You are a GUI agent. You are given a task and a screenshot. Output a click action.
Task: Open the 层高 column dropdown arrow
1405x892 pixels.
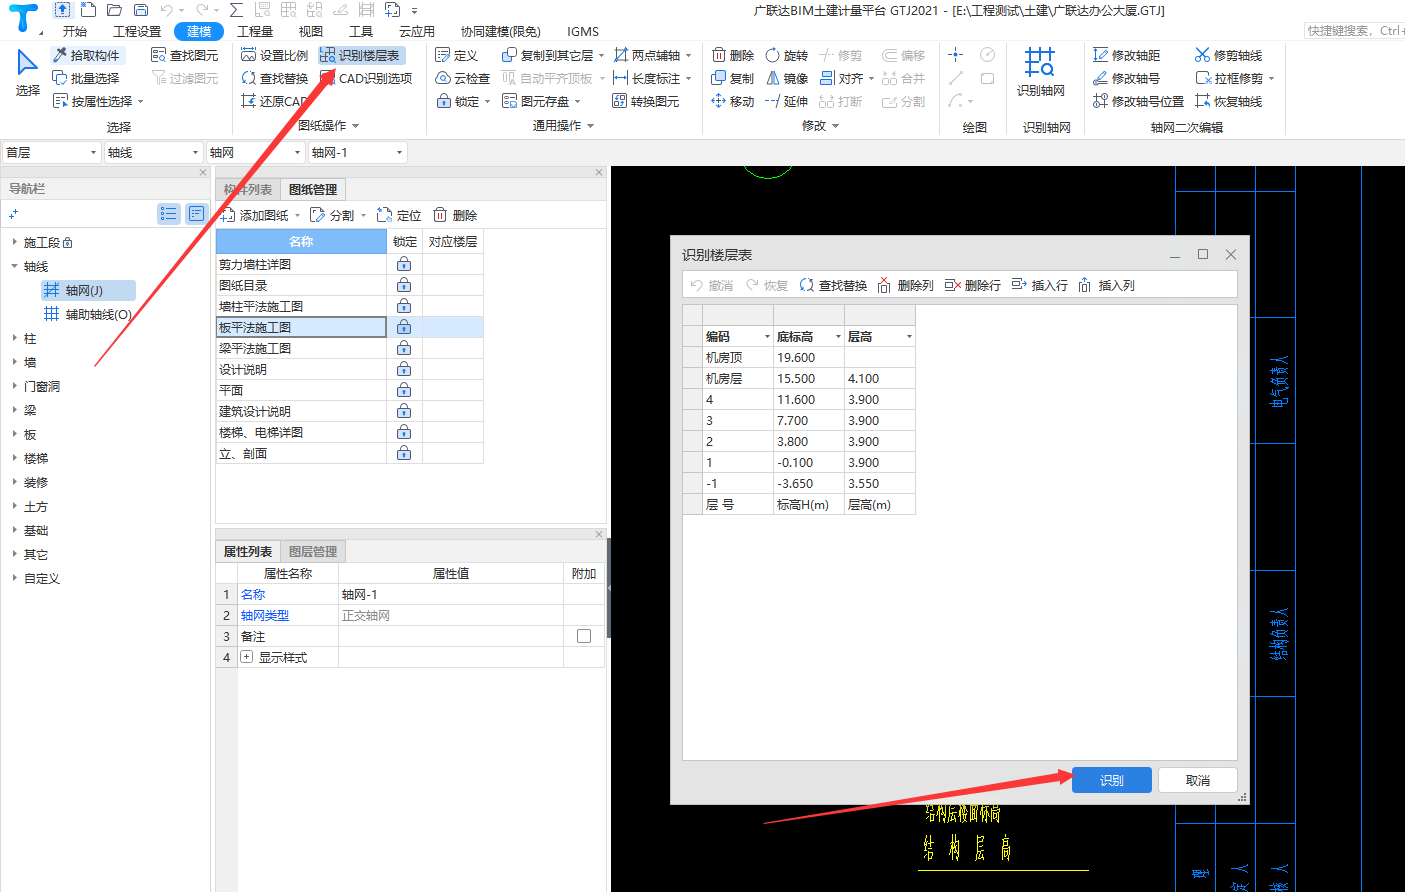click(x=909, y=337)
